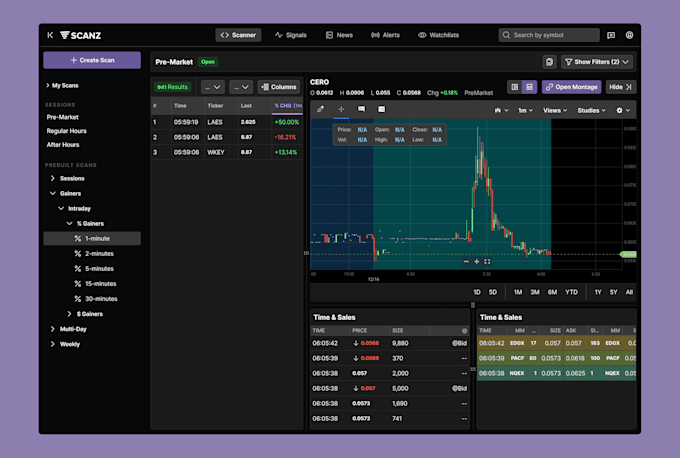Click the Search by symbol field
This screenshot has height=458, width=680.
pos(549,35)
